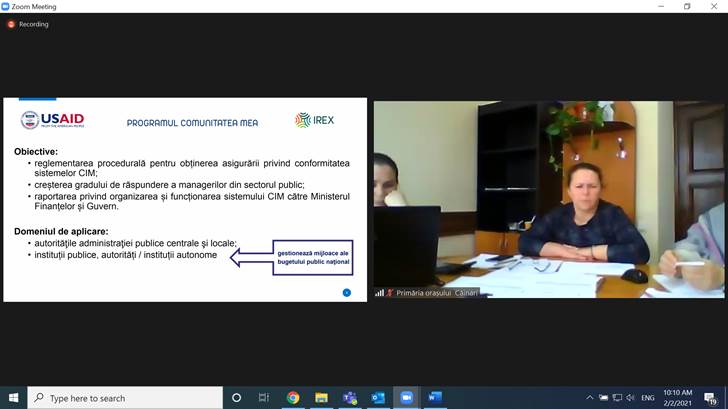Open the ENG language selector
This screenshot has height=409, width=728.
[650, 397]
